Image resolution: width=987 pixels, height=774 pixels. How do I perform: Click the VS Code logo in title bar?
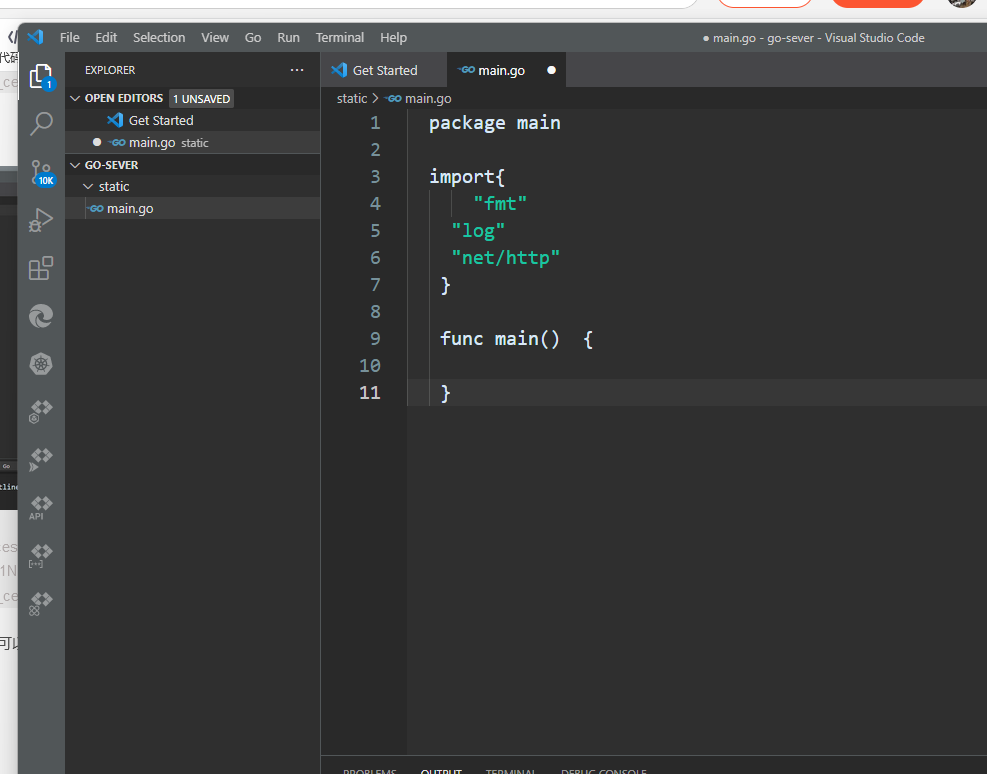pyautogui.click(x=36, y=37)
